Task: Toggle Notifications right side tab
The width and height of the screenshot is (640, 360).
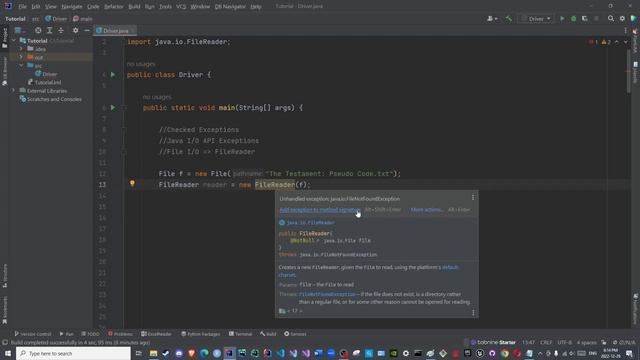Action: 636,309
